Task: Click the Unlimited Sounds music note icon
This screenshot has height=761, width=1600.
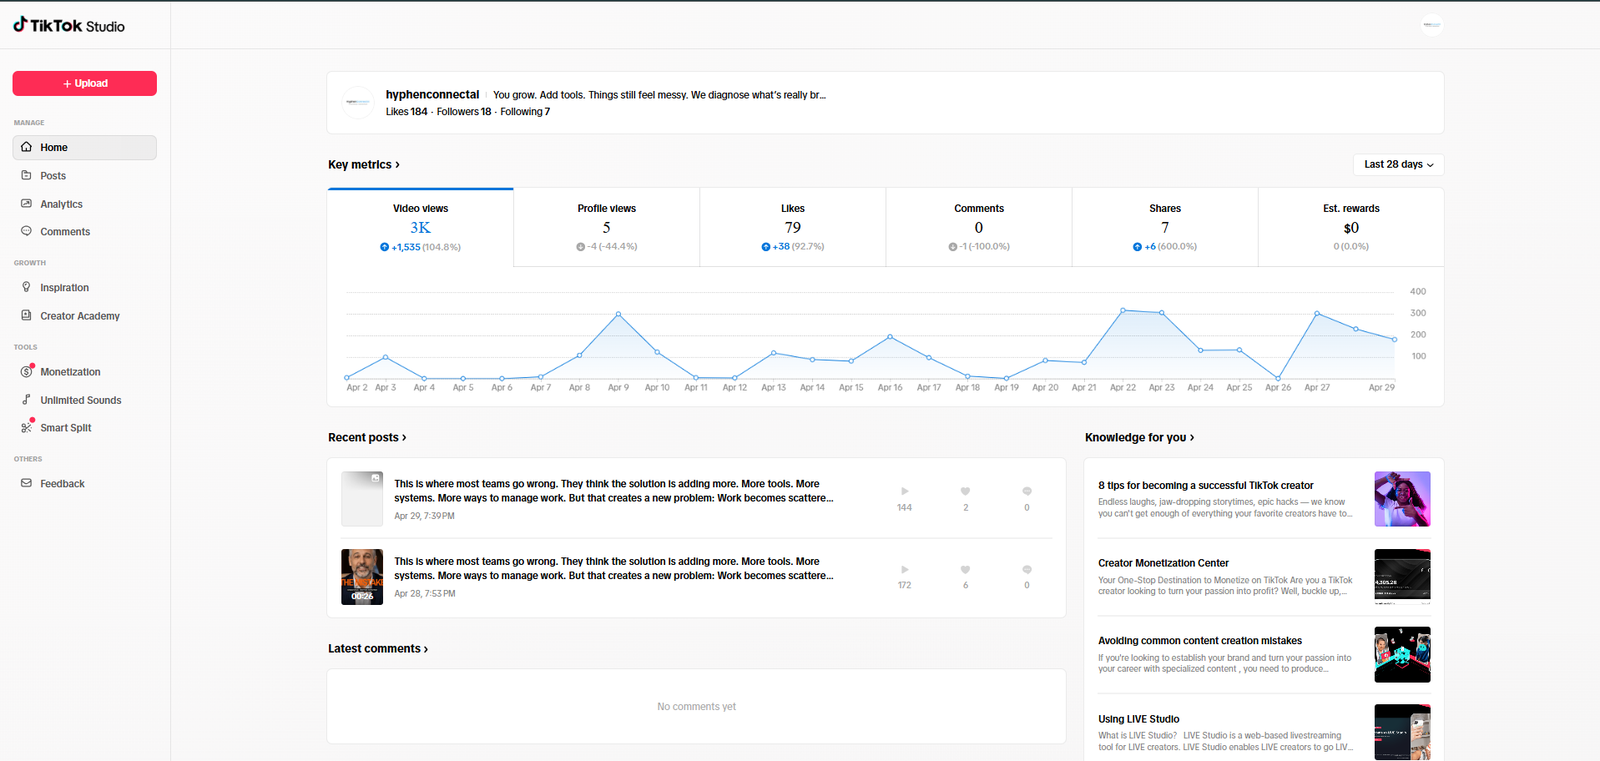Action: coord(27,400)
